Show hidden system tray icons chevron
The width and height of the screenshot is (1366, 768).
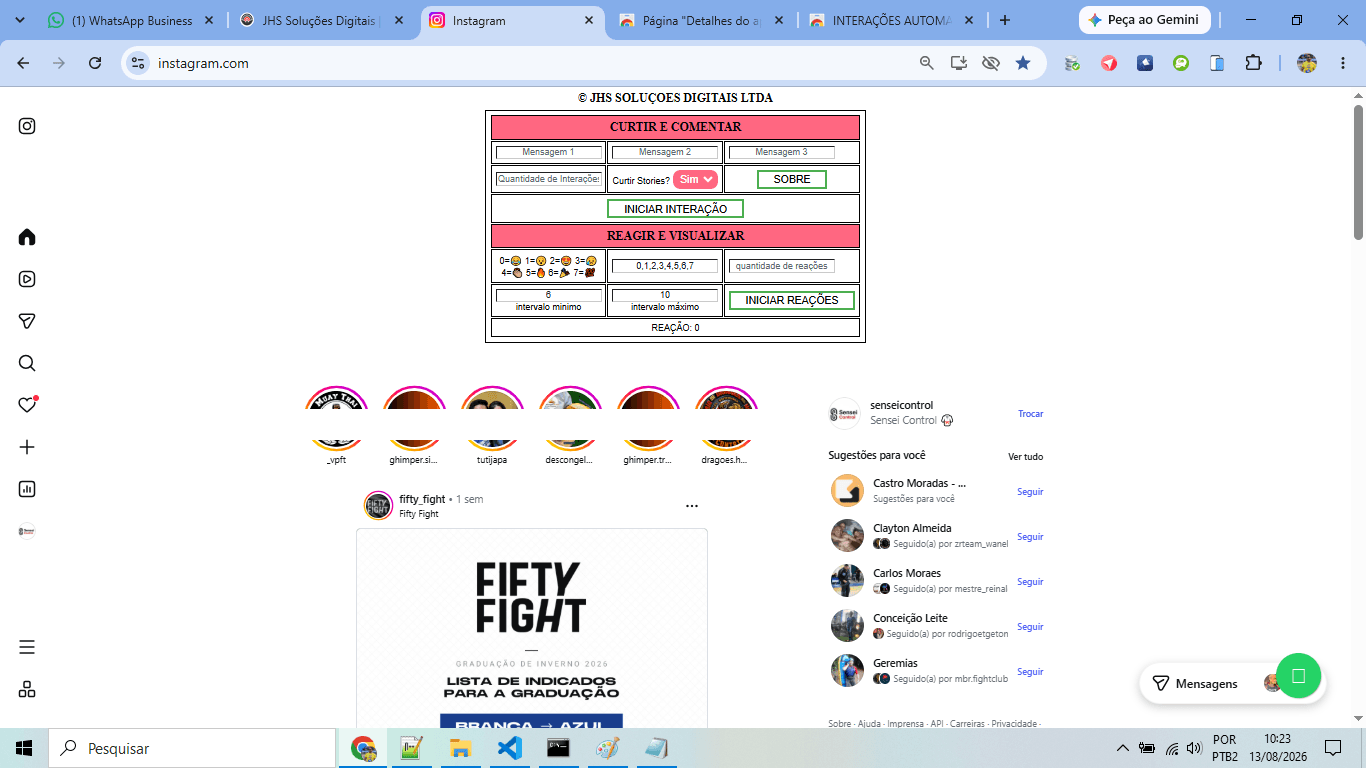(x=1122, y=748)
